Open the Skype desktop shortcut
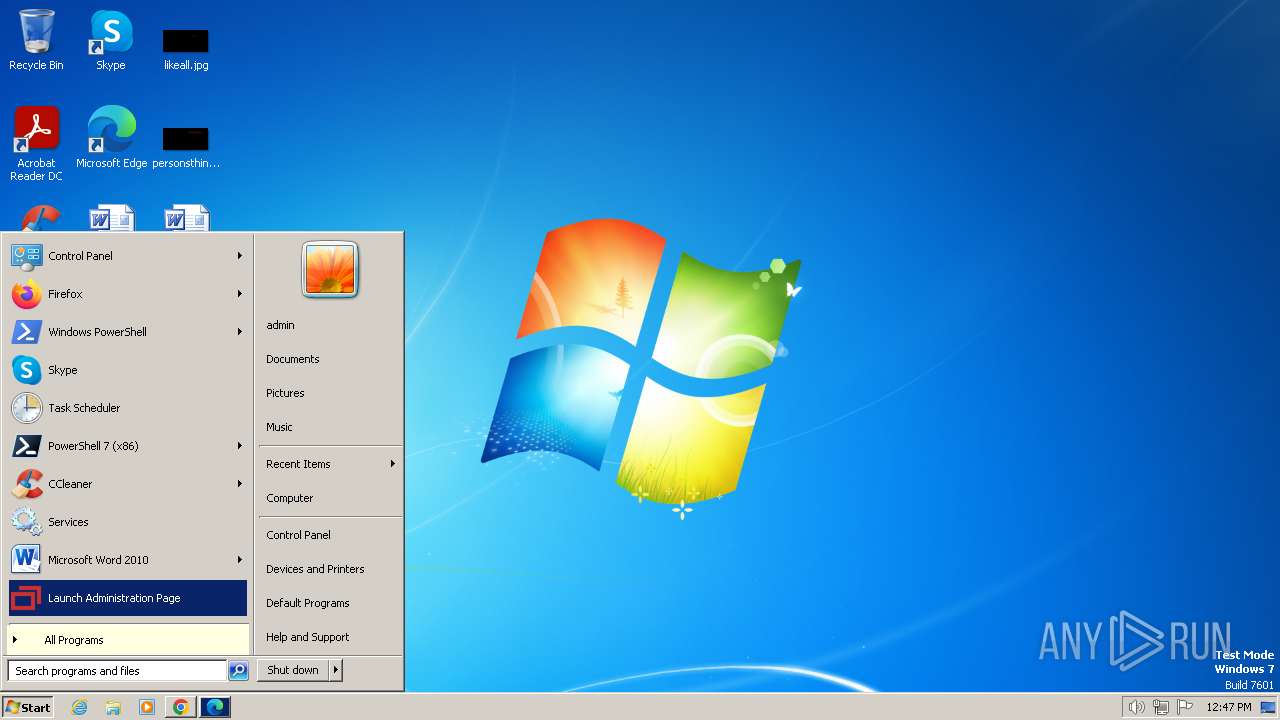Viewport: 1280px width, 720px height. (110, 40)
